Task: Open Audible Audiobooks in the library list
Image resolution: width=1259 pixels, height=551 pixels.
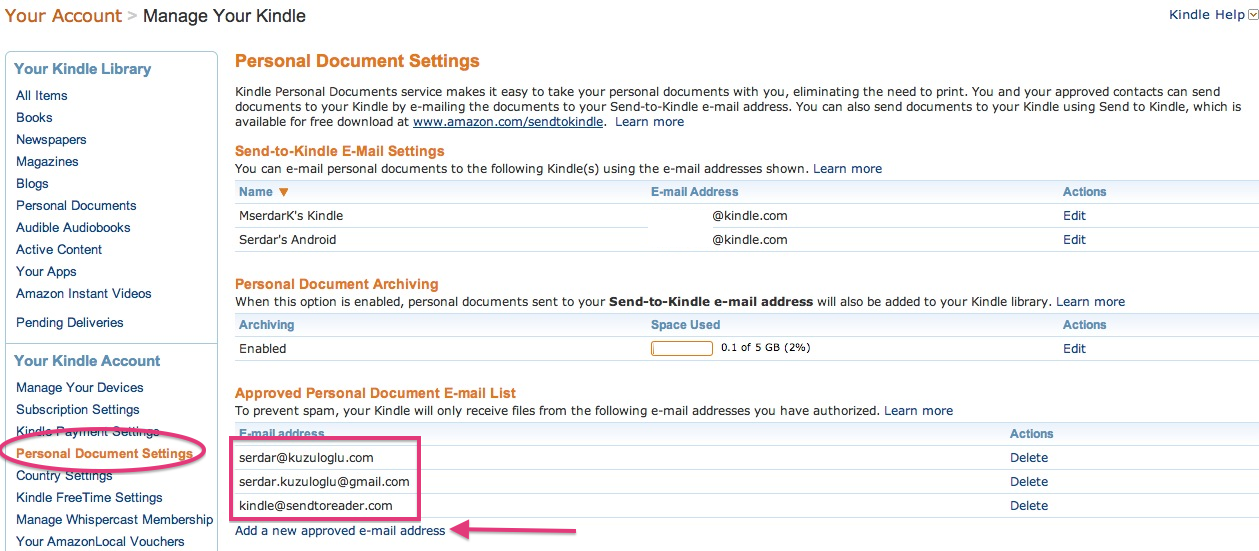Action: click(73, 228)
